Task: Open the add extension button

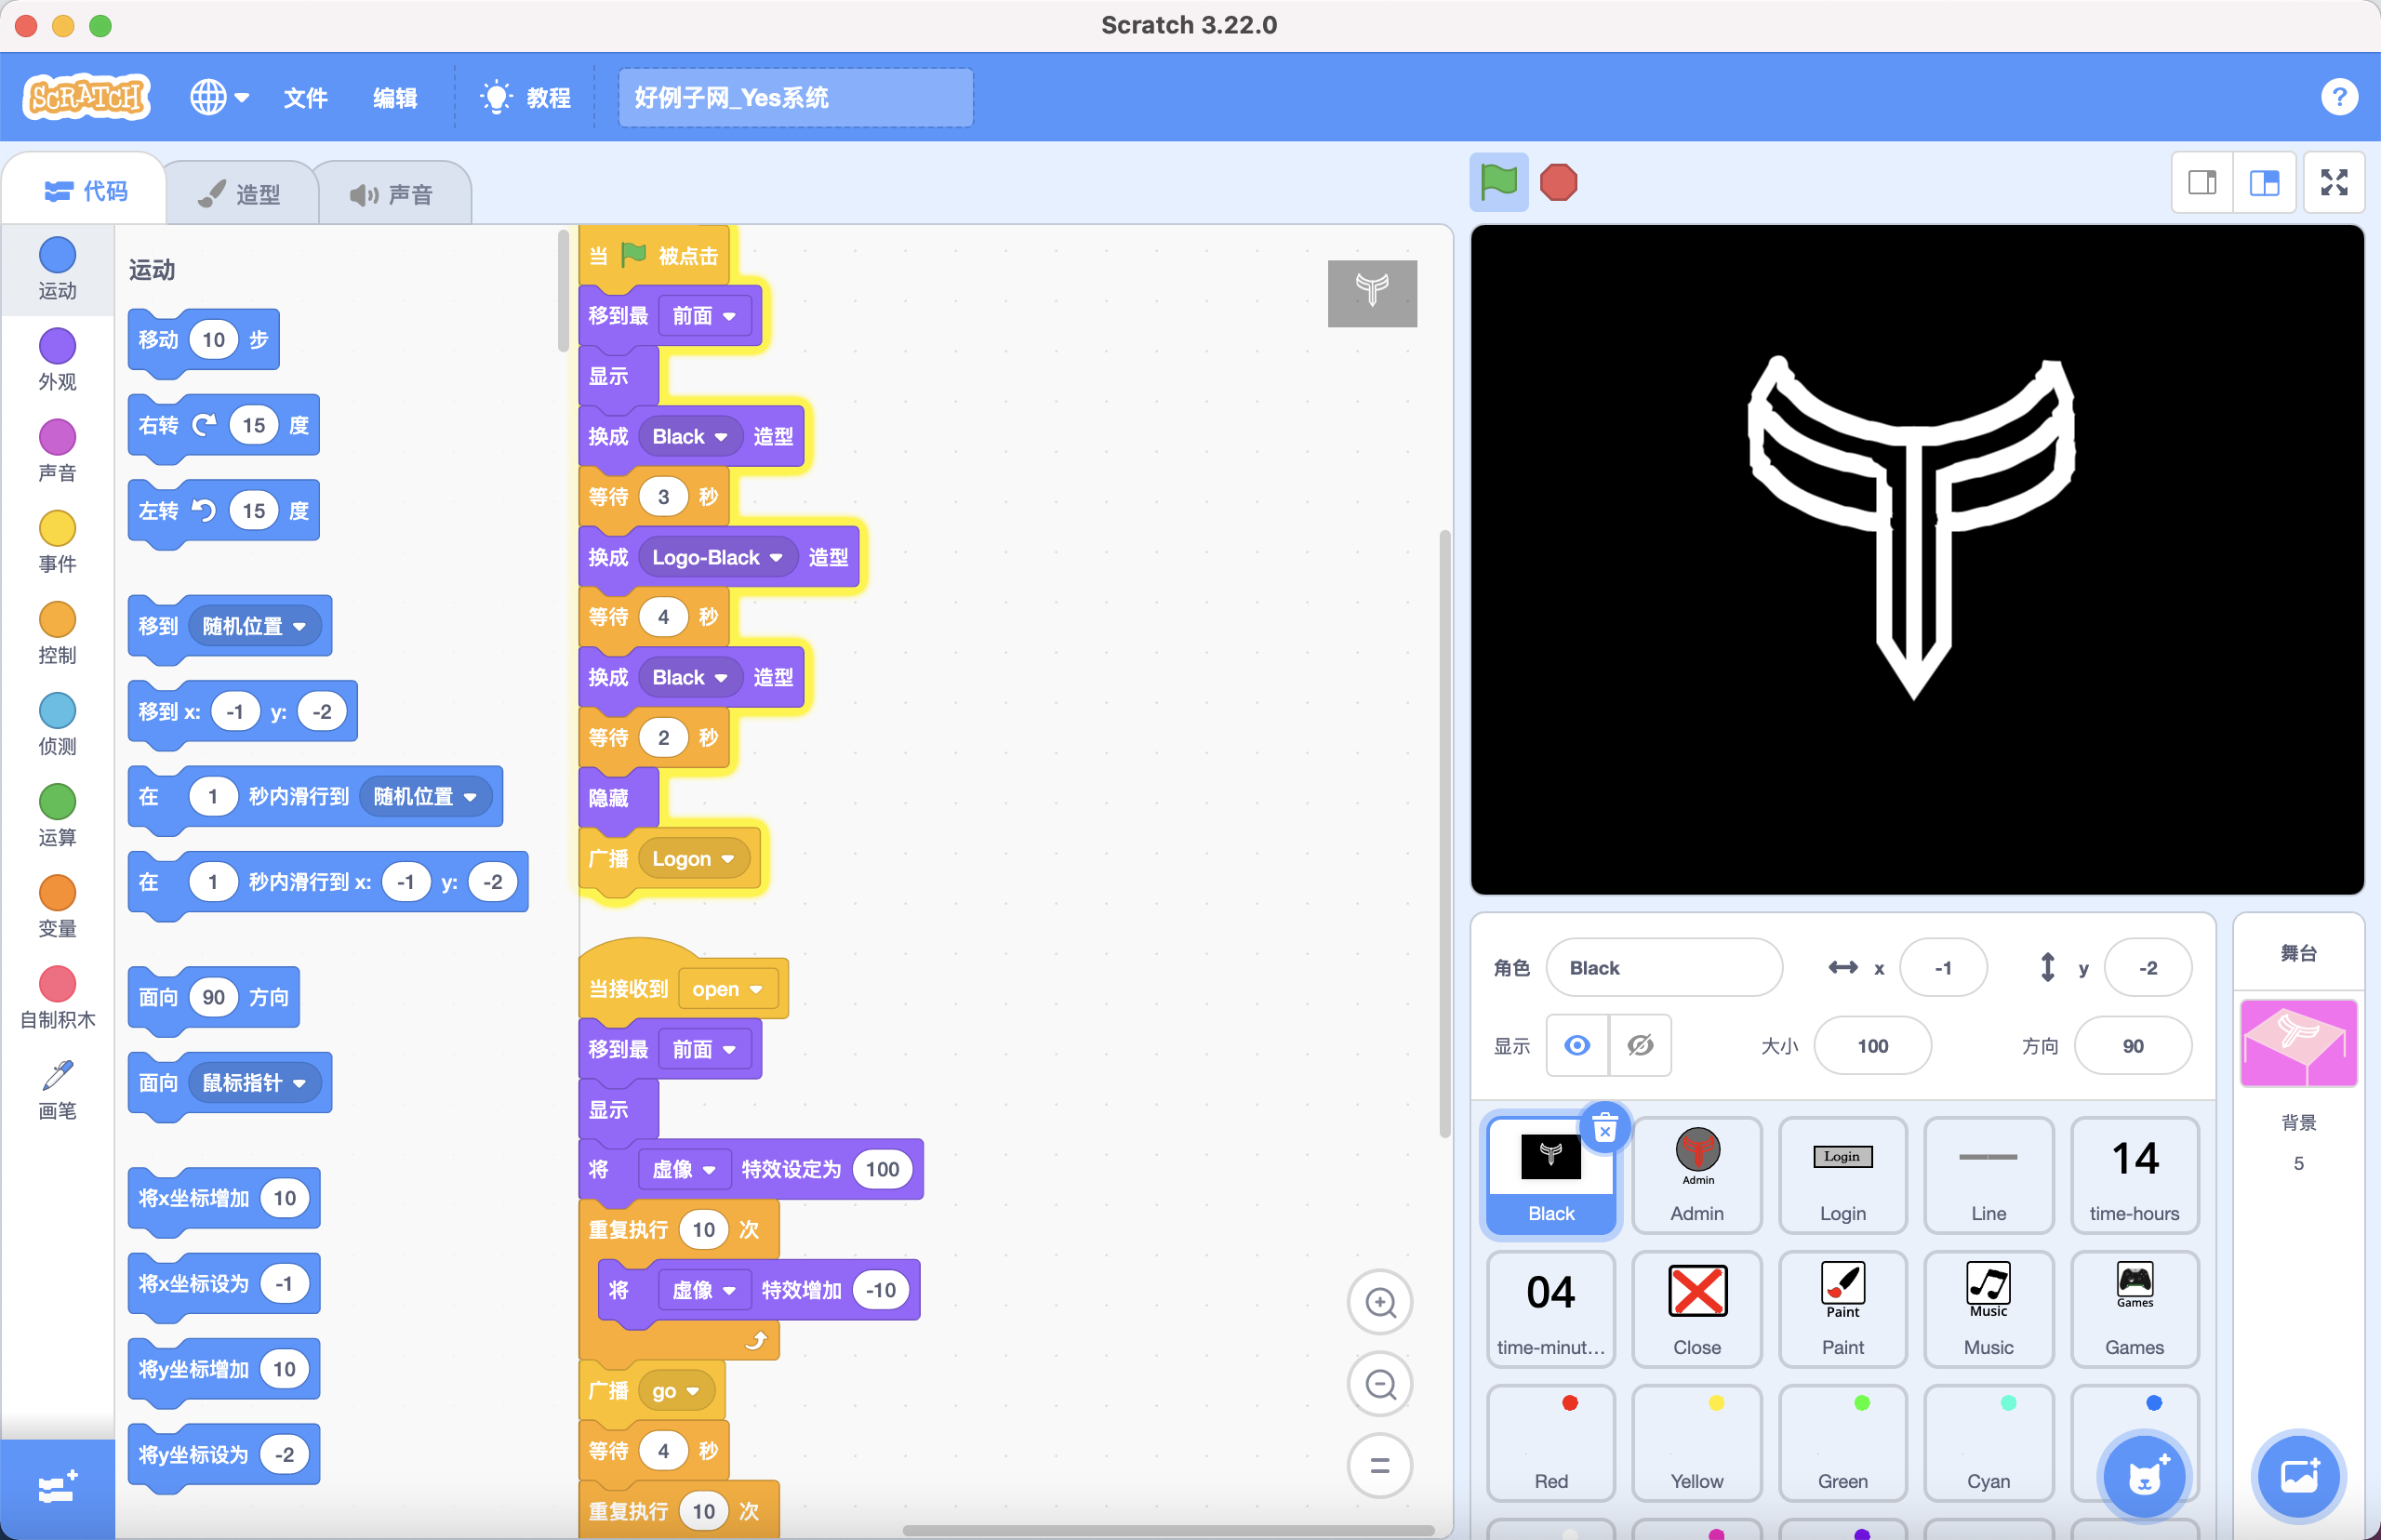Action: point(57,1488)
